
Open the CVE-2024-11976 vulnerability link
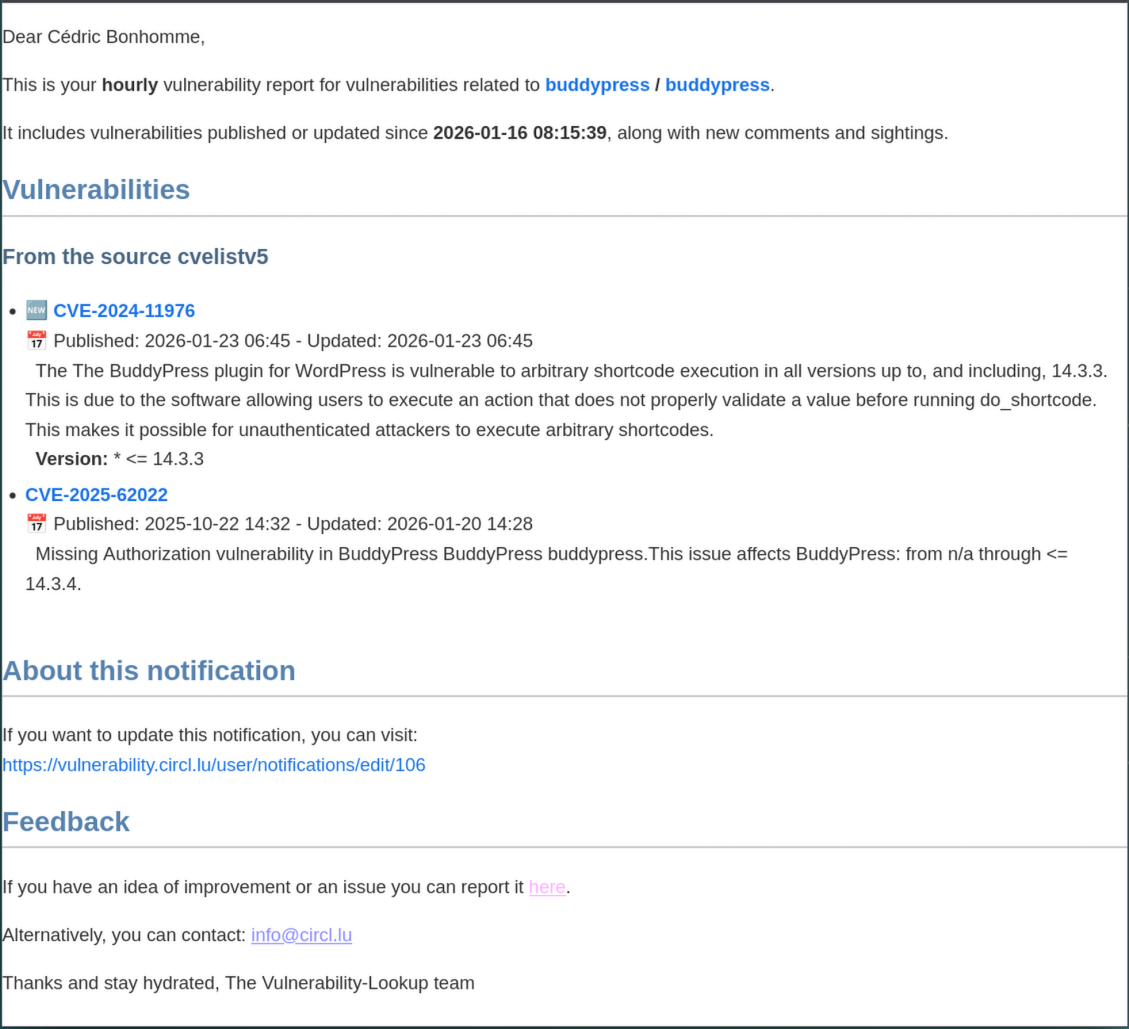coord(124,311)
